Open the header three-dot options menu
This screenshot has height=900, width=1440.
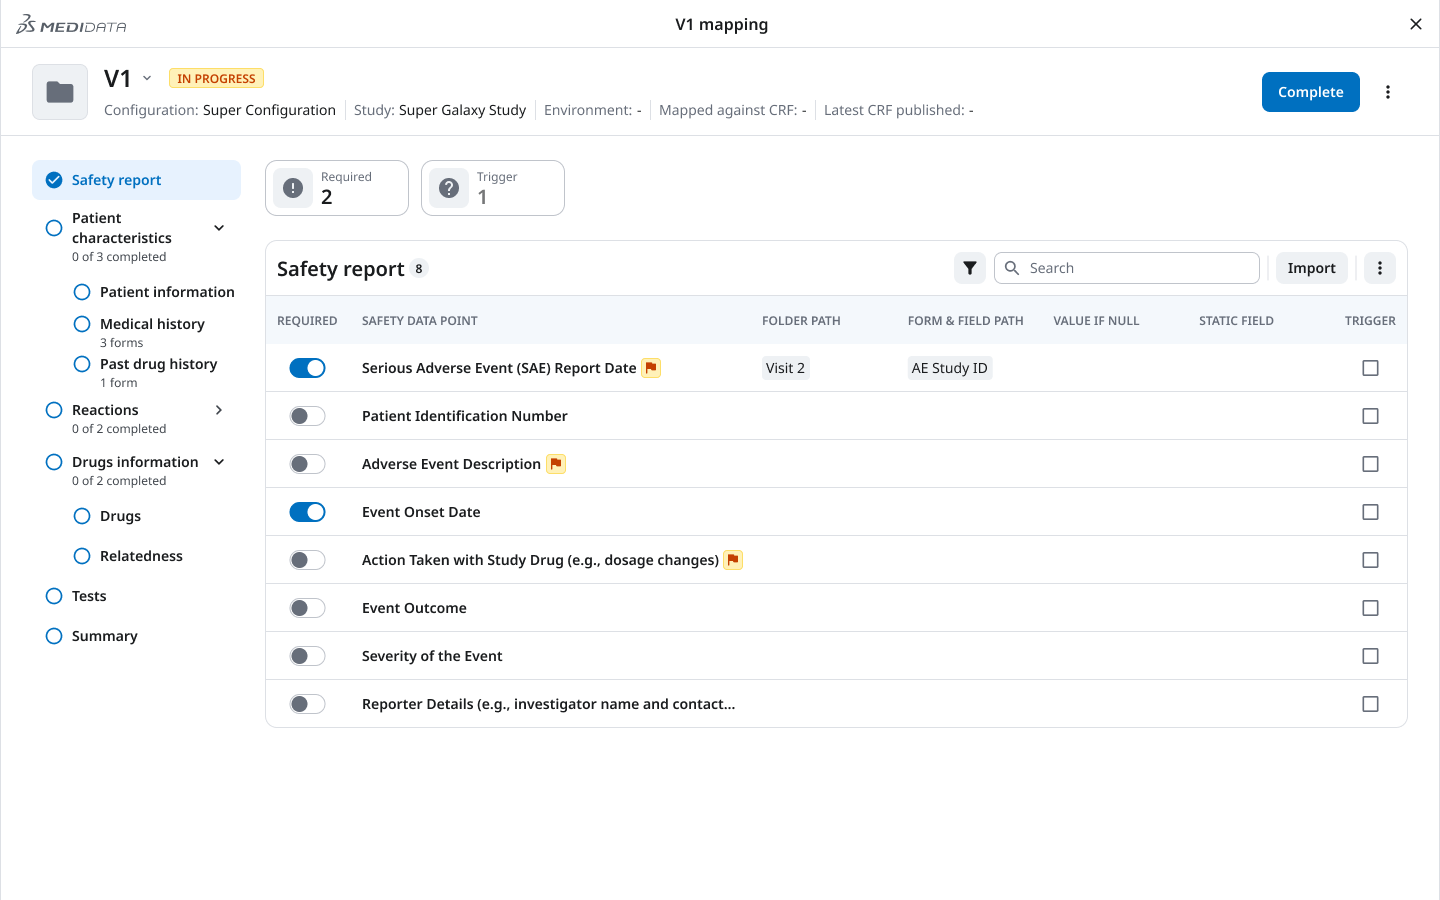(x=1388, y=92)
